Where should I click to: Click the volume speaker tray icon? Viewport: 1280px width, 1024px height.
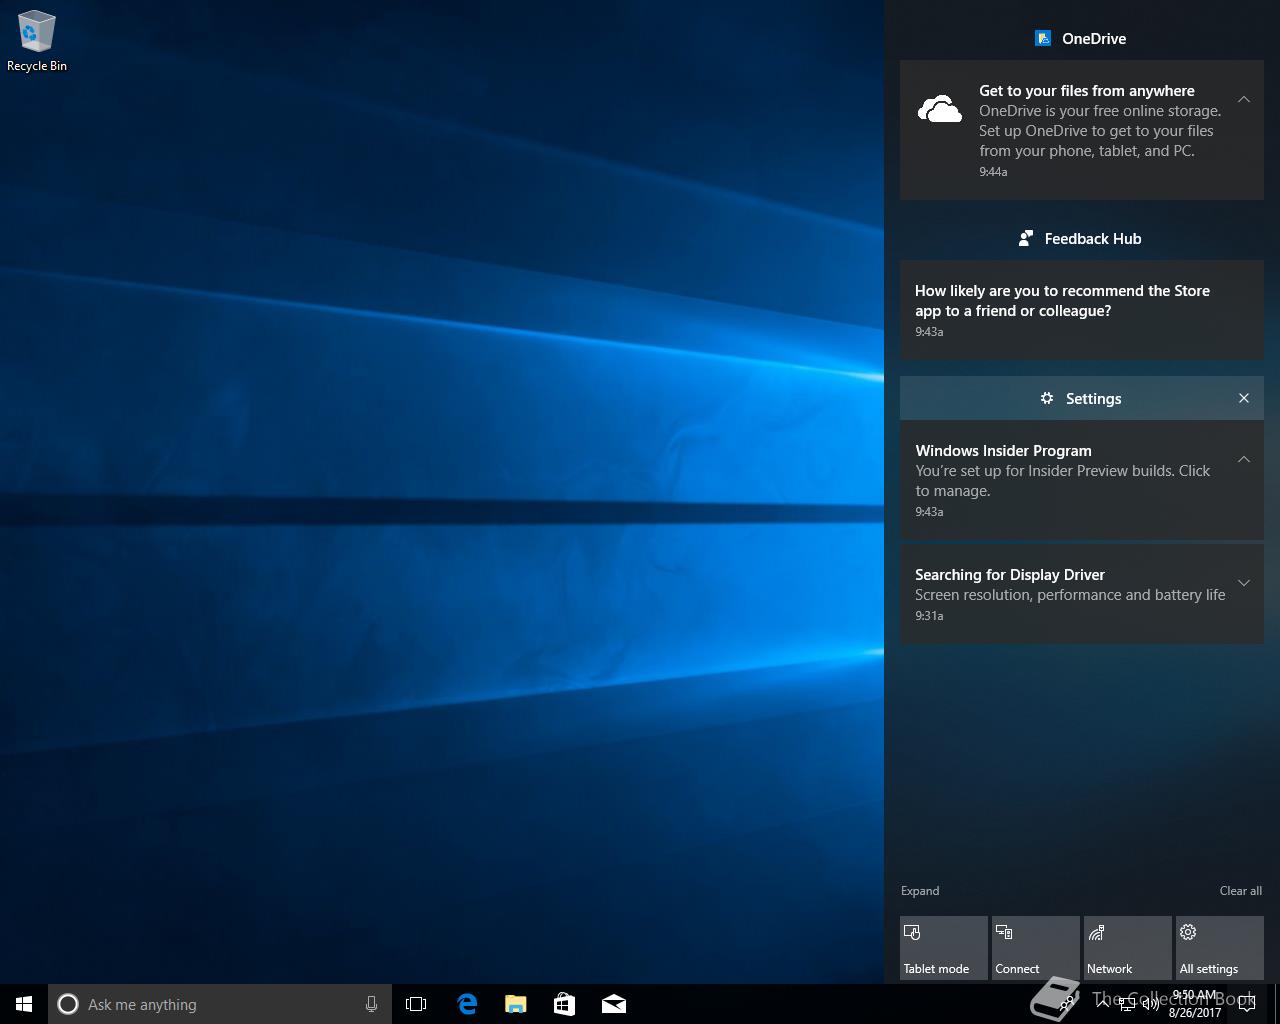1151,1005
